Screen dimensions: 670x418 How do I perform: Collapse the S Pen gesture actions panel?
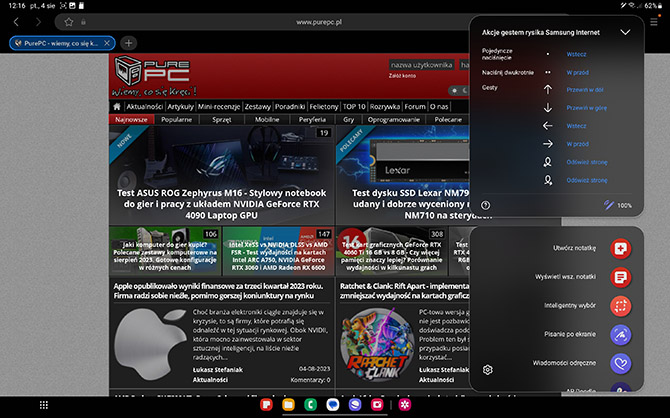[x=625, y=32]
